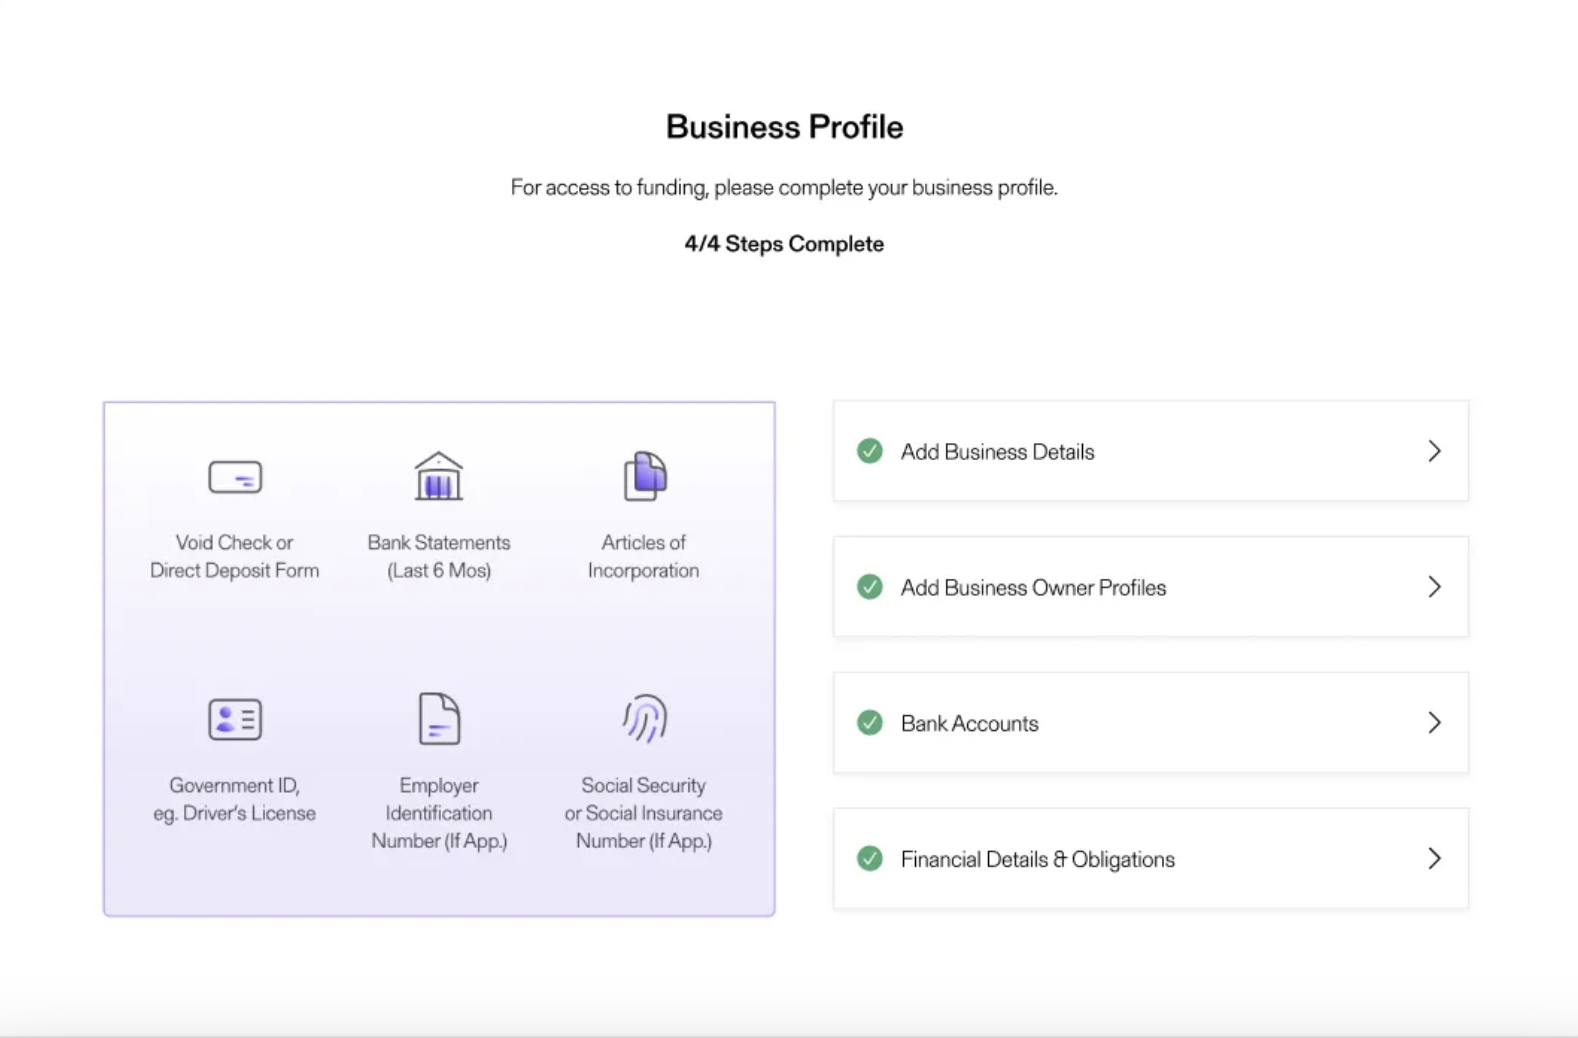Click the 'Government ID, eg. Driver's License' label
This screenshot has width=1578, height=1038.
coord(235,799)
